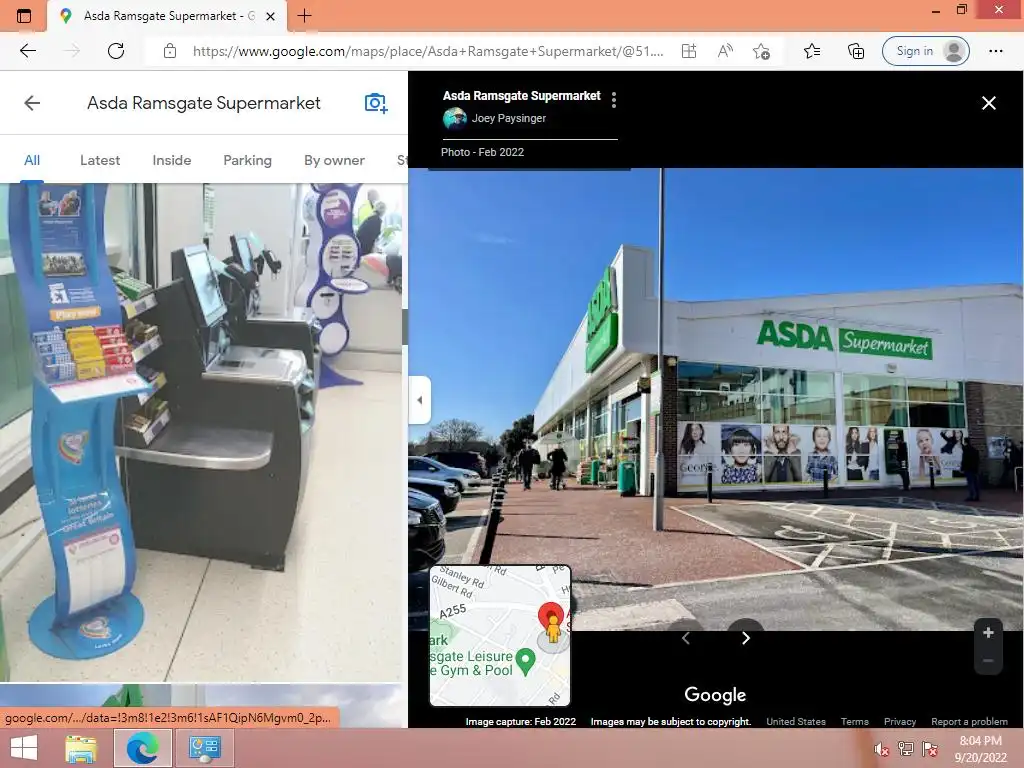Open the Favorites list

pyautogui.click(x=812, y=51)
